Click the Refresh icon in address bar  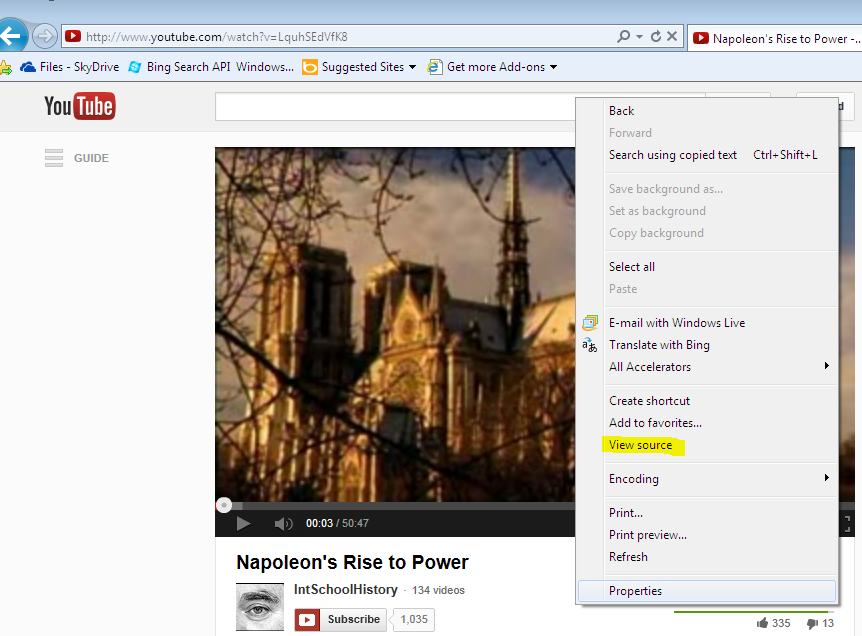point(656,37)
